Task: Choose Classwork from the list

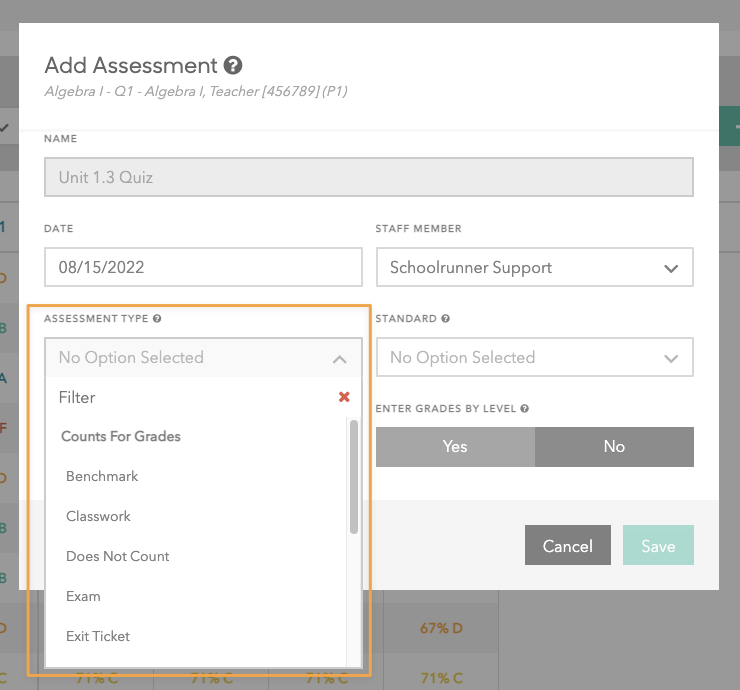Action: pyautogui.click(x=98, y=516)
